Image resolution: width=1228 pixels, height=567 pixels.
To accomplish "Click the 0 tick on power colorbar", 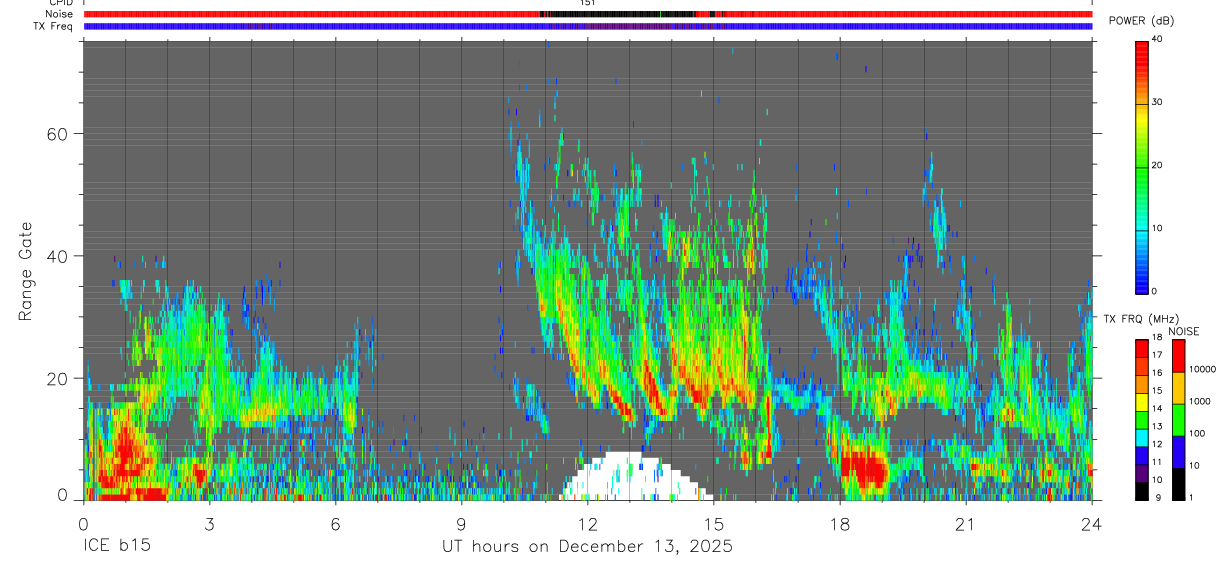I will (x=1154, y=291).
